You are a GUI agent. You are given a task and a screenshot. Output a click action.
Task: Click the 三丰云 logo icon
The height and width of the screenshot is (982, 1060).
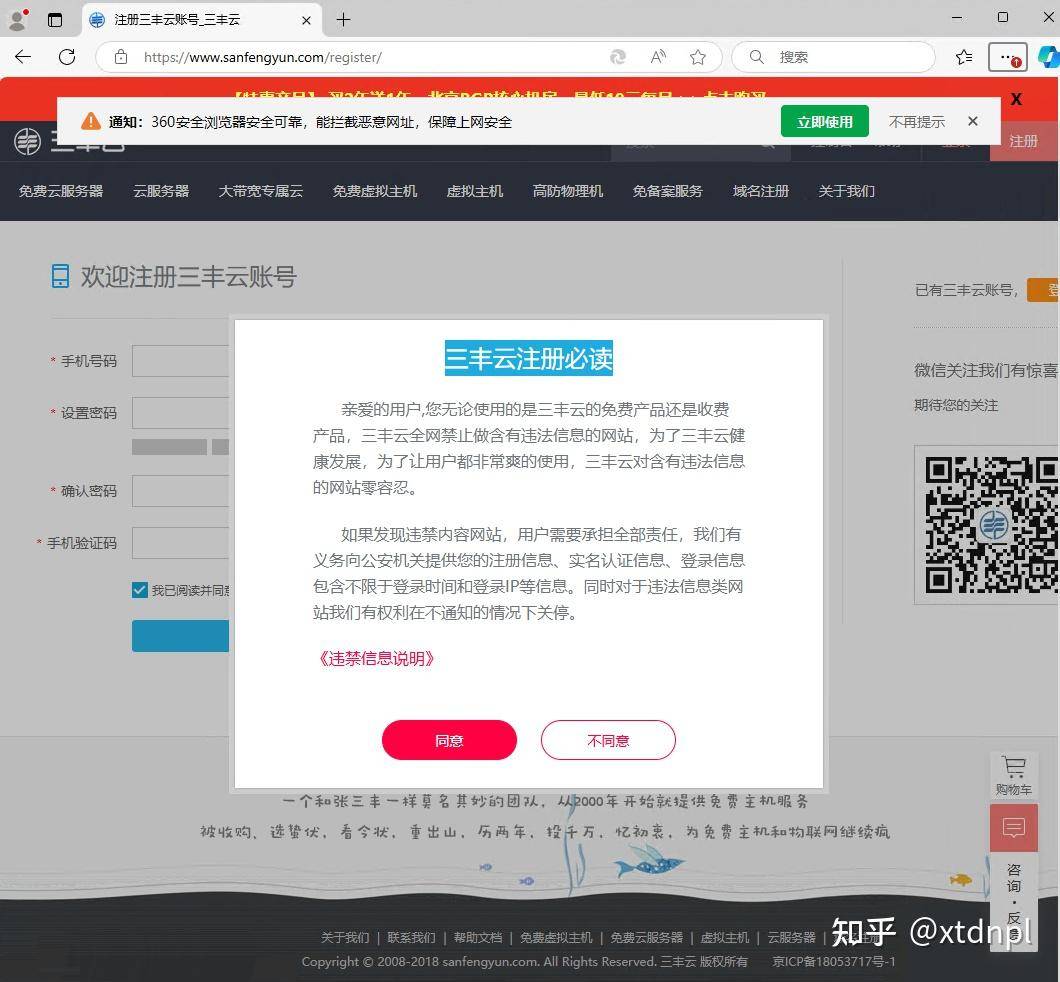click(x=28, y=141)
